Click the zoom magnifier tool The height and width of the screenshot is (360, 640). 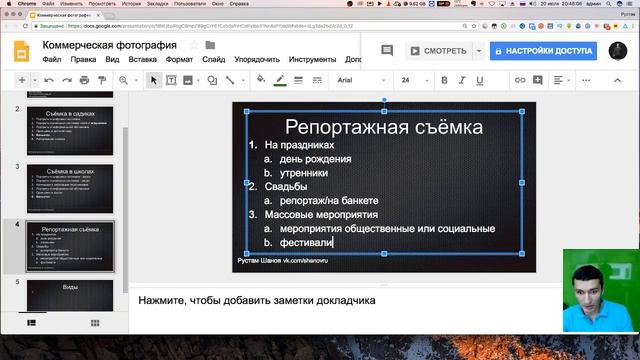tap(123, 80)
